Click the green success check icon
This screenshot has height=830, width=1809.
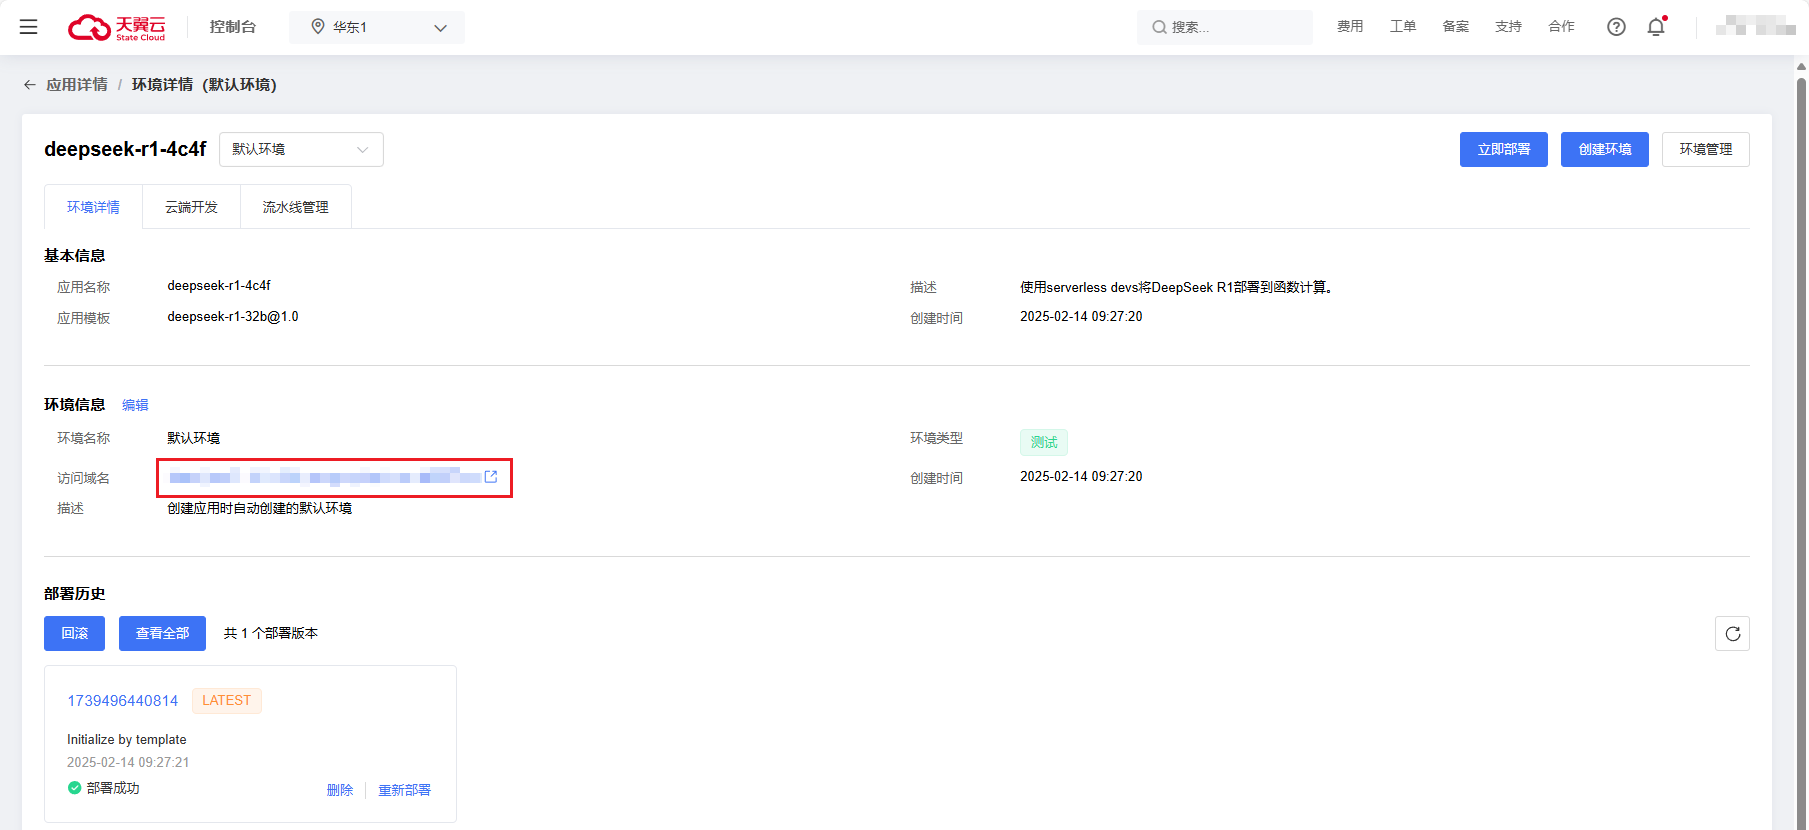click(74, 788)
